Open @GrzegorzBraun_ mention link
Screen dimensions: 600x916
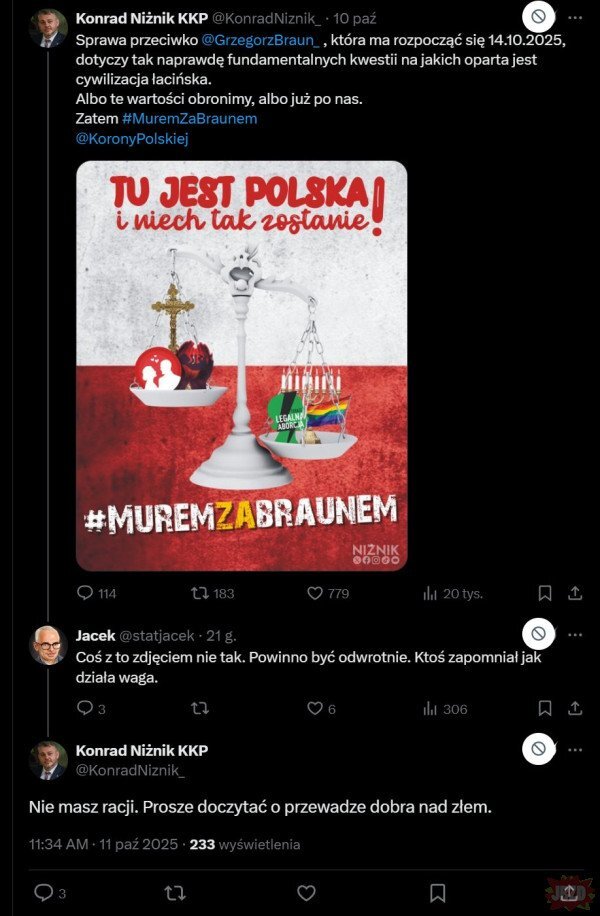pos(261,41)
